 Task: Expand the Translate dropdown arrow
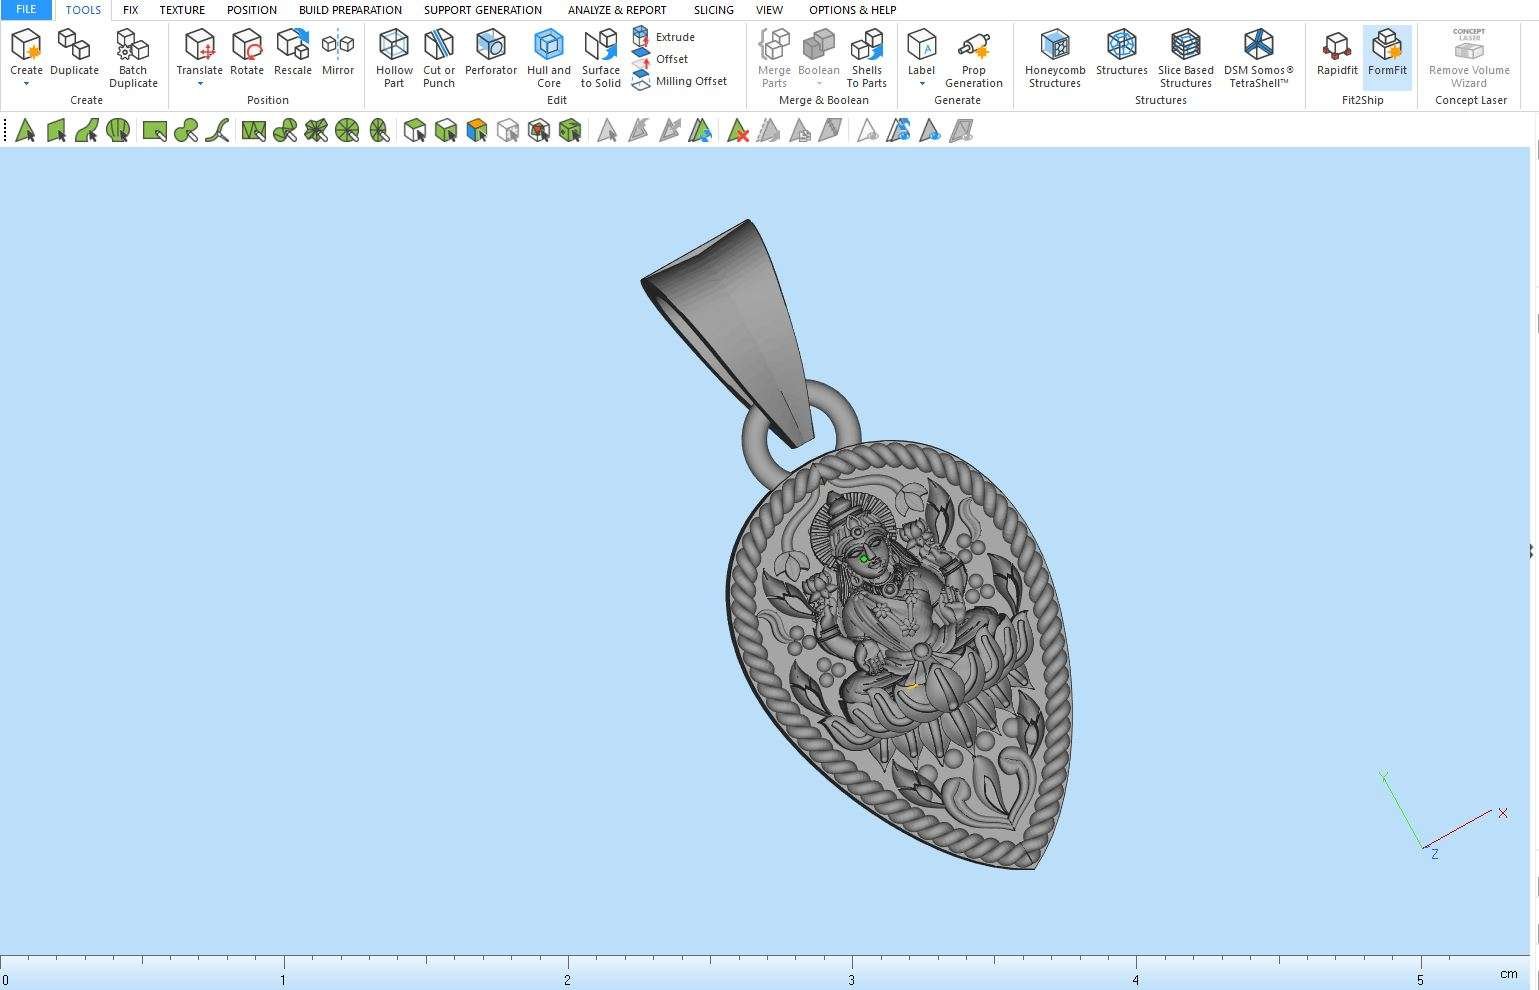[199, 84]
